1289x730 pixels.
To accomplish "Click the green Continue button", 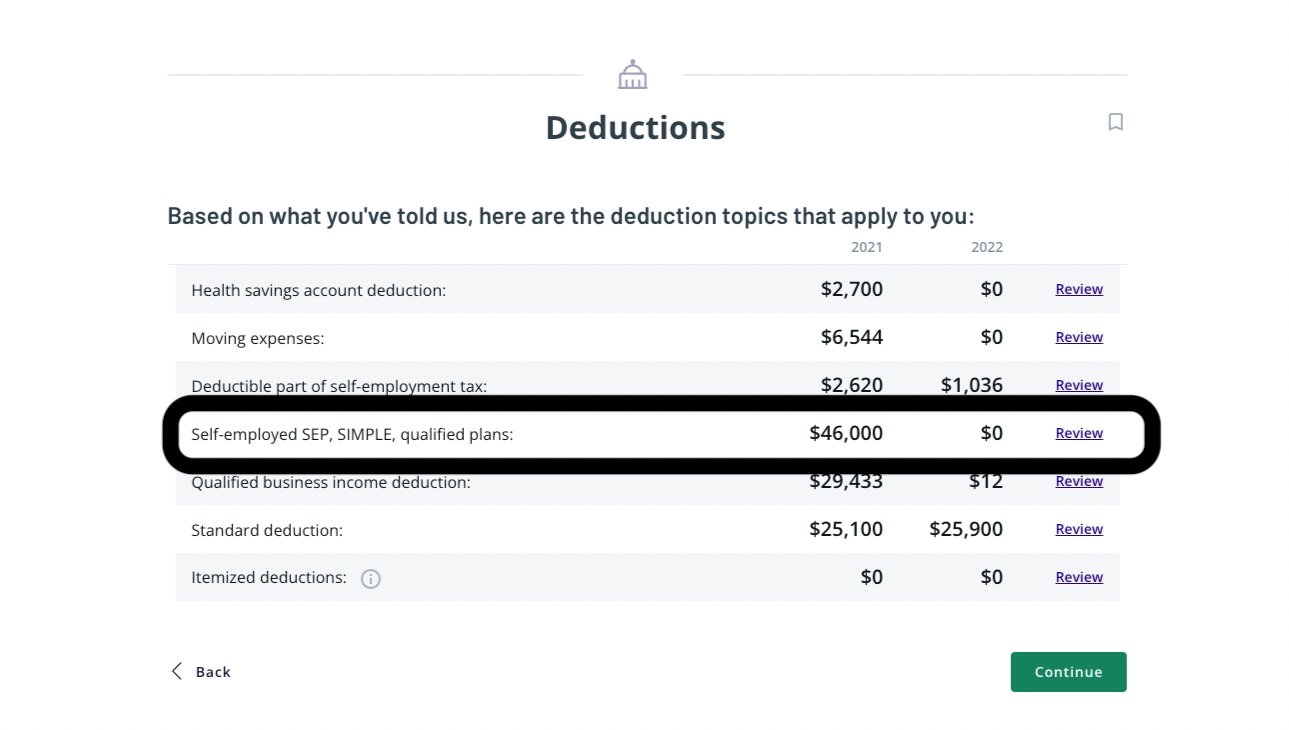I will [x=1068, y=672].
